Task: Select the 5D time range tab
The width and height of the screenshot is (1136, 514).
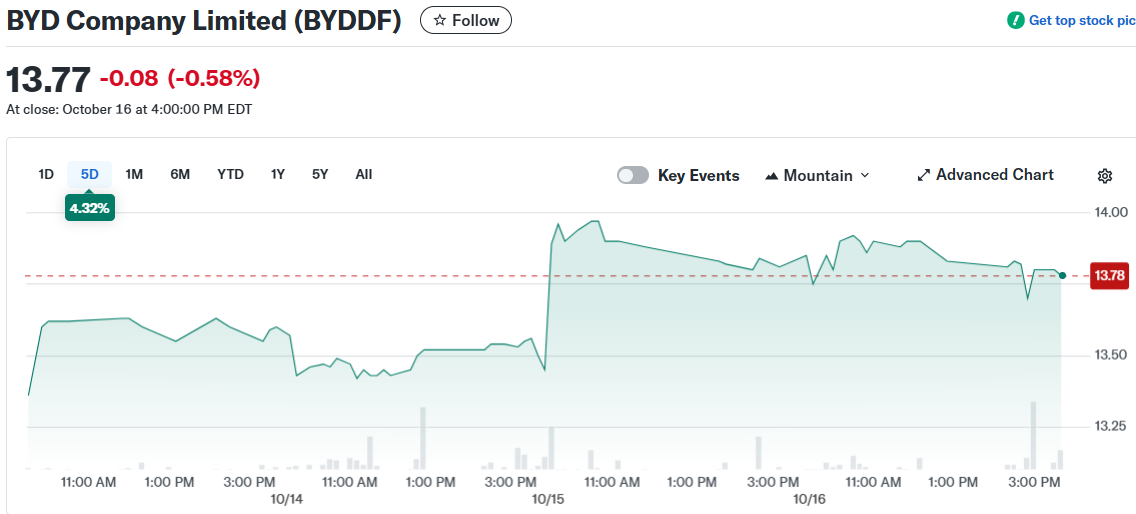Action: click(x=90, y=174)
